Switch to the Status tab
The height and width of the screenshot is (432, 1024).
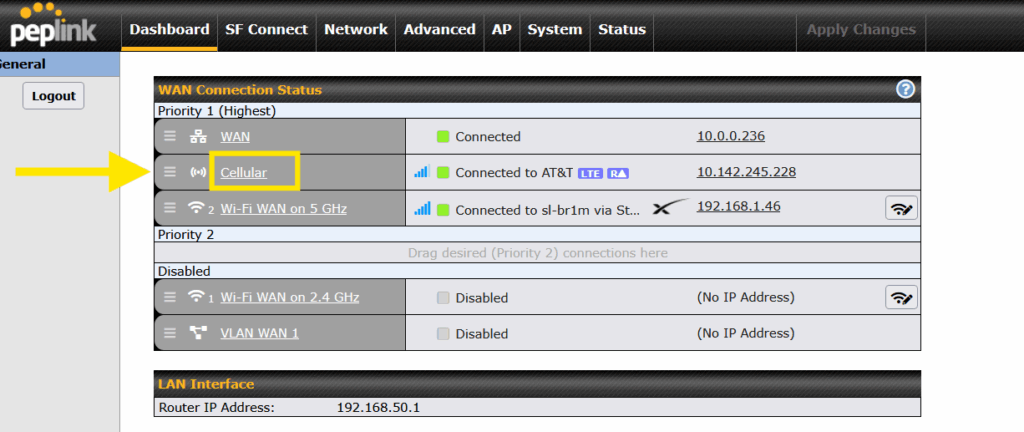pyautogui.click(x=621, y=30)
